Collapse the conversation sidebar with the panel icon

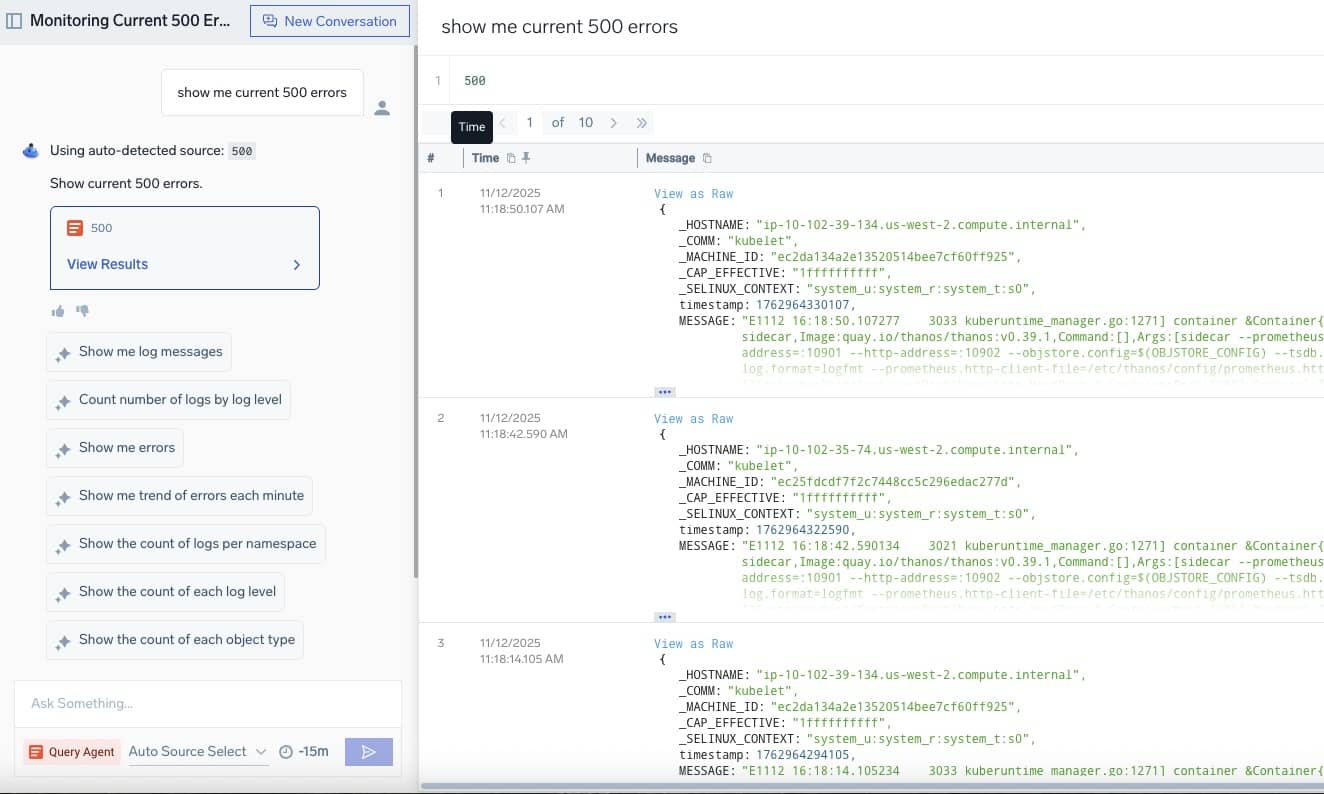14,19
